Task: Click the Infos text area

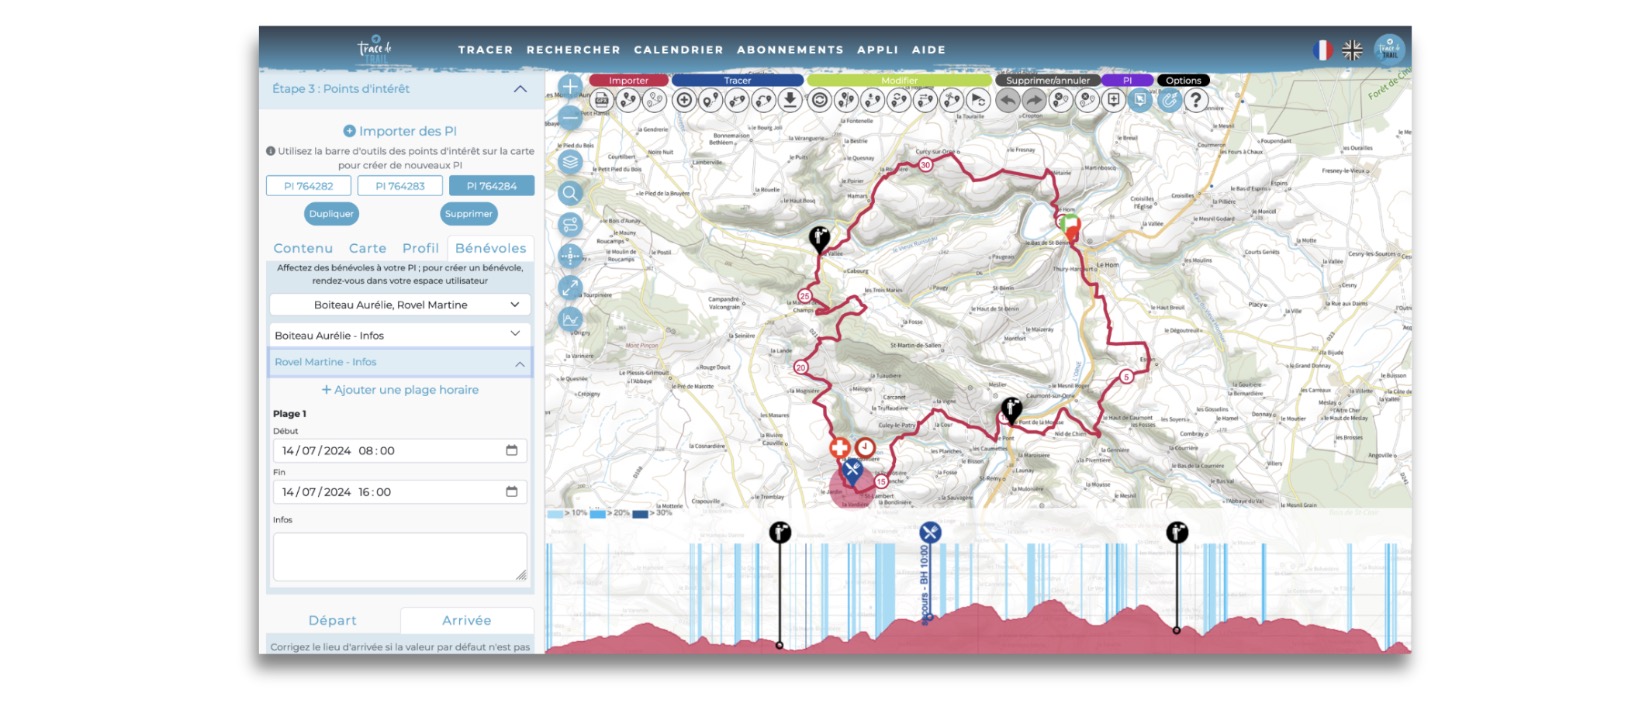Action: point(399,556)
